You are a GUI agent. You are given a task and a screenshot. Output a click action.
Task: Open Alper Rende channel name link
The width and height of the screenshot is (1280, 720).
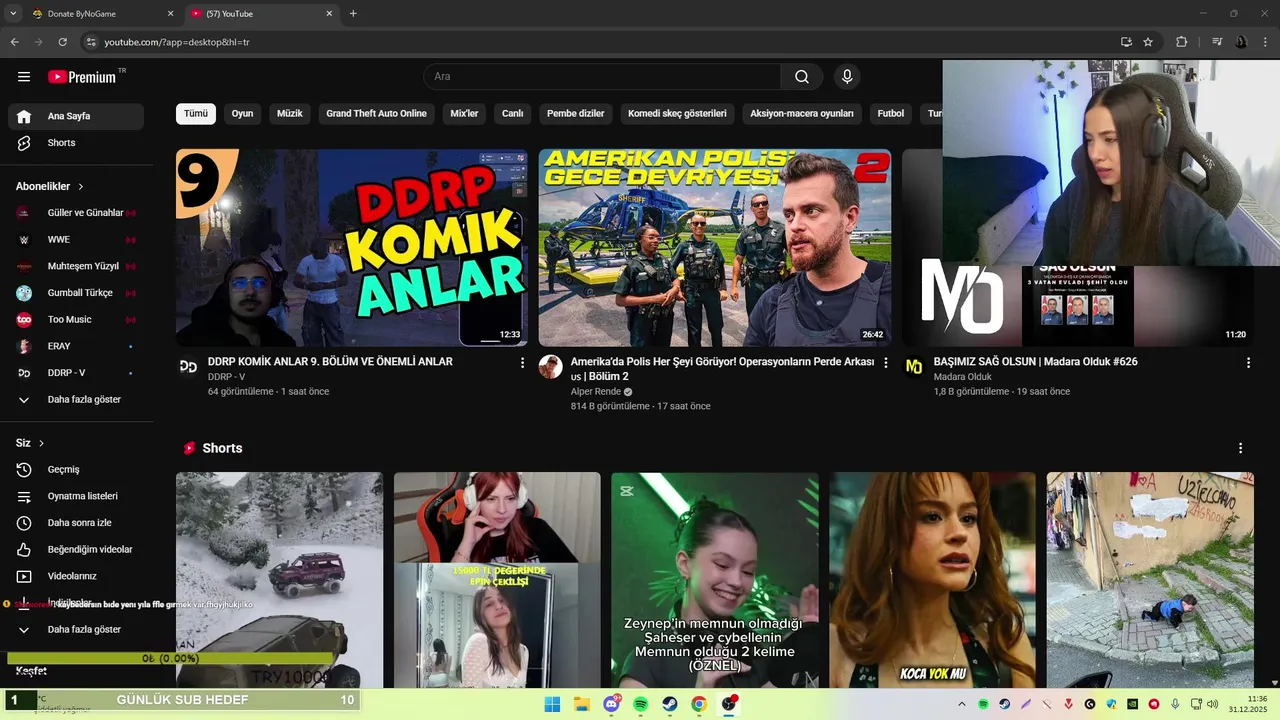click(596, 392)
